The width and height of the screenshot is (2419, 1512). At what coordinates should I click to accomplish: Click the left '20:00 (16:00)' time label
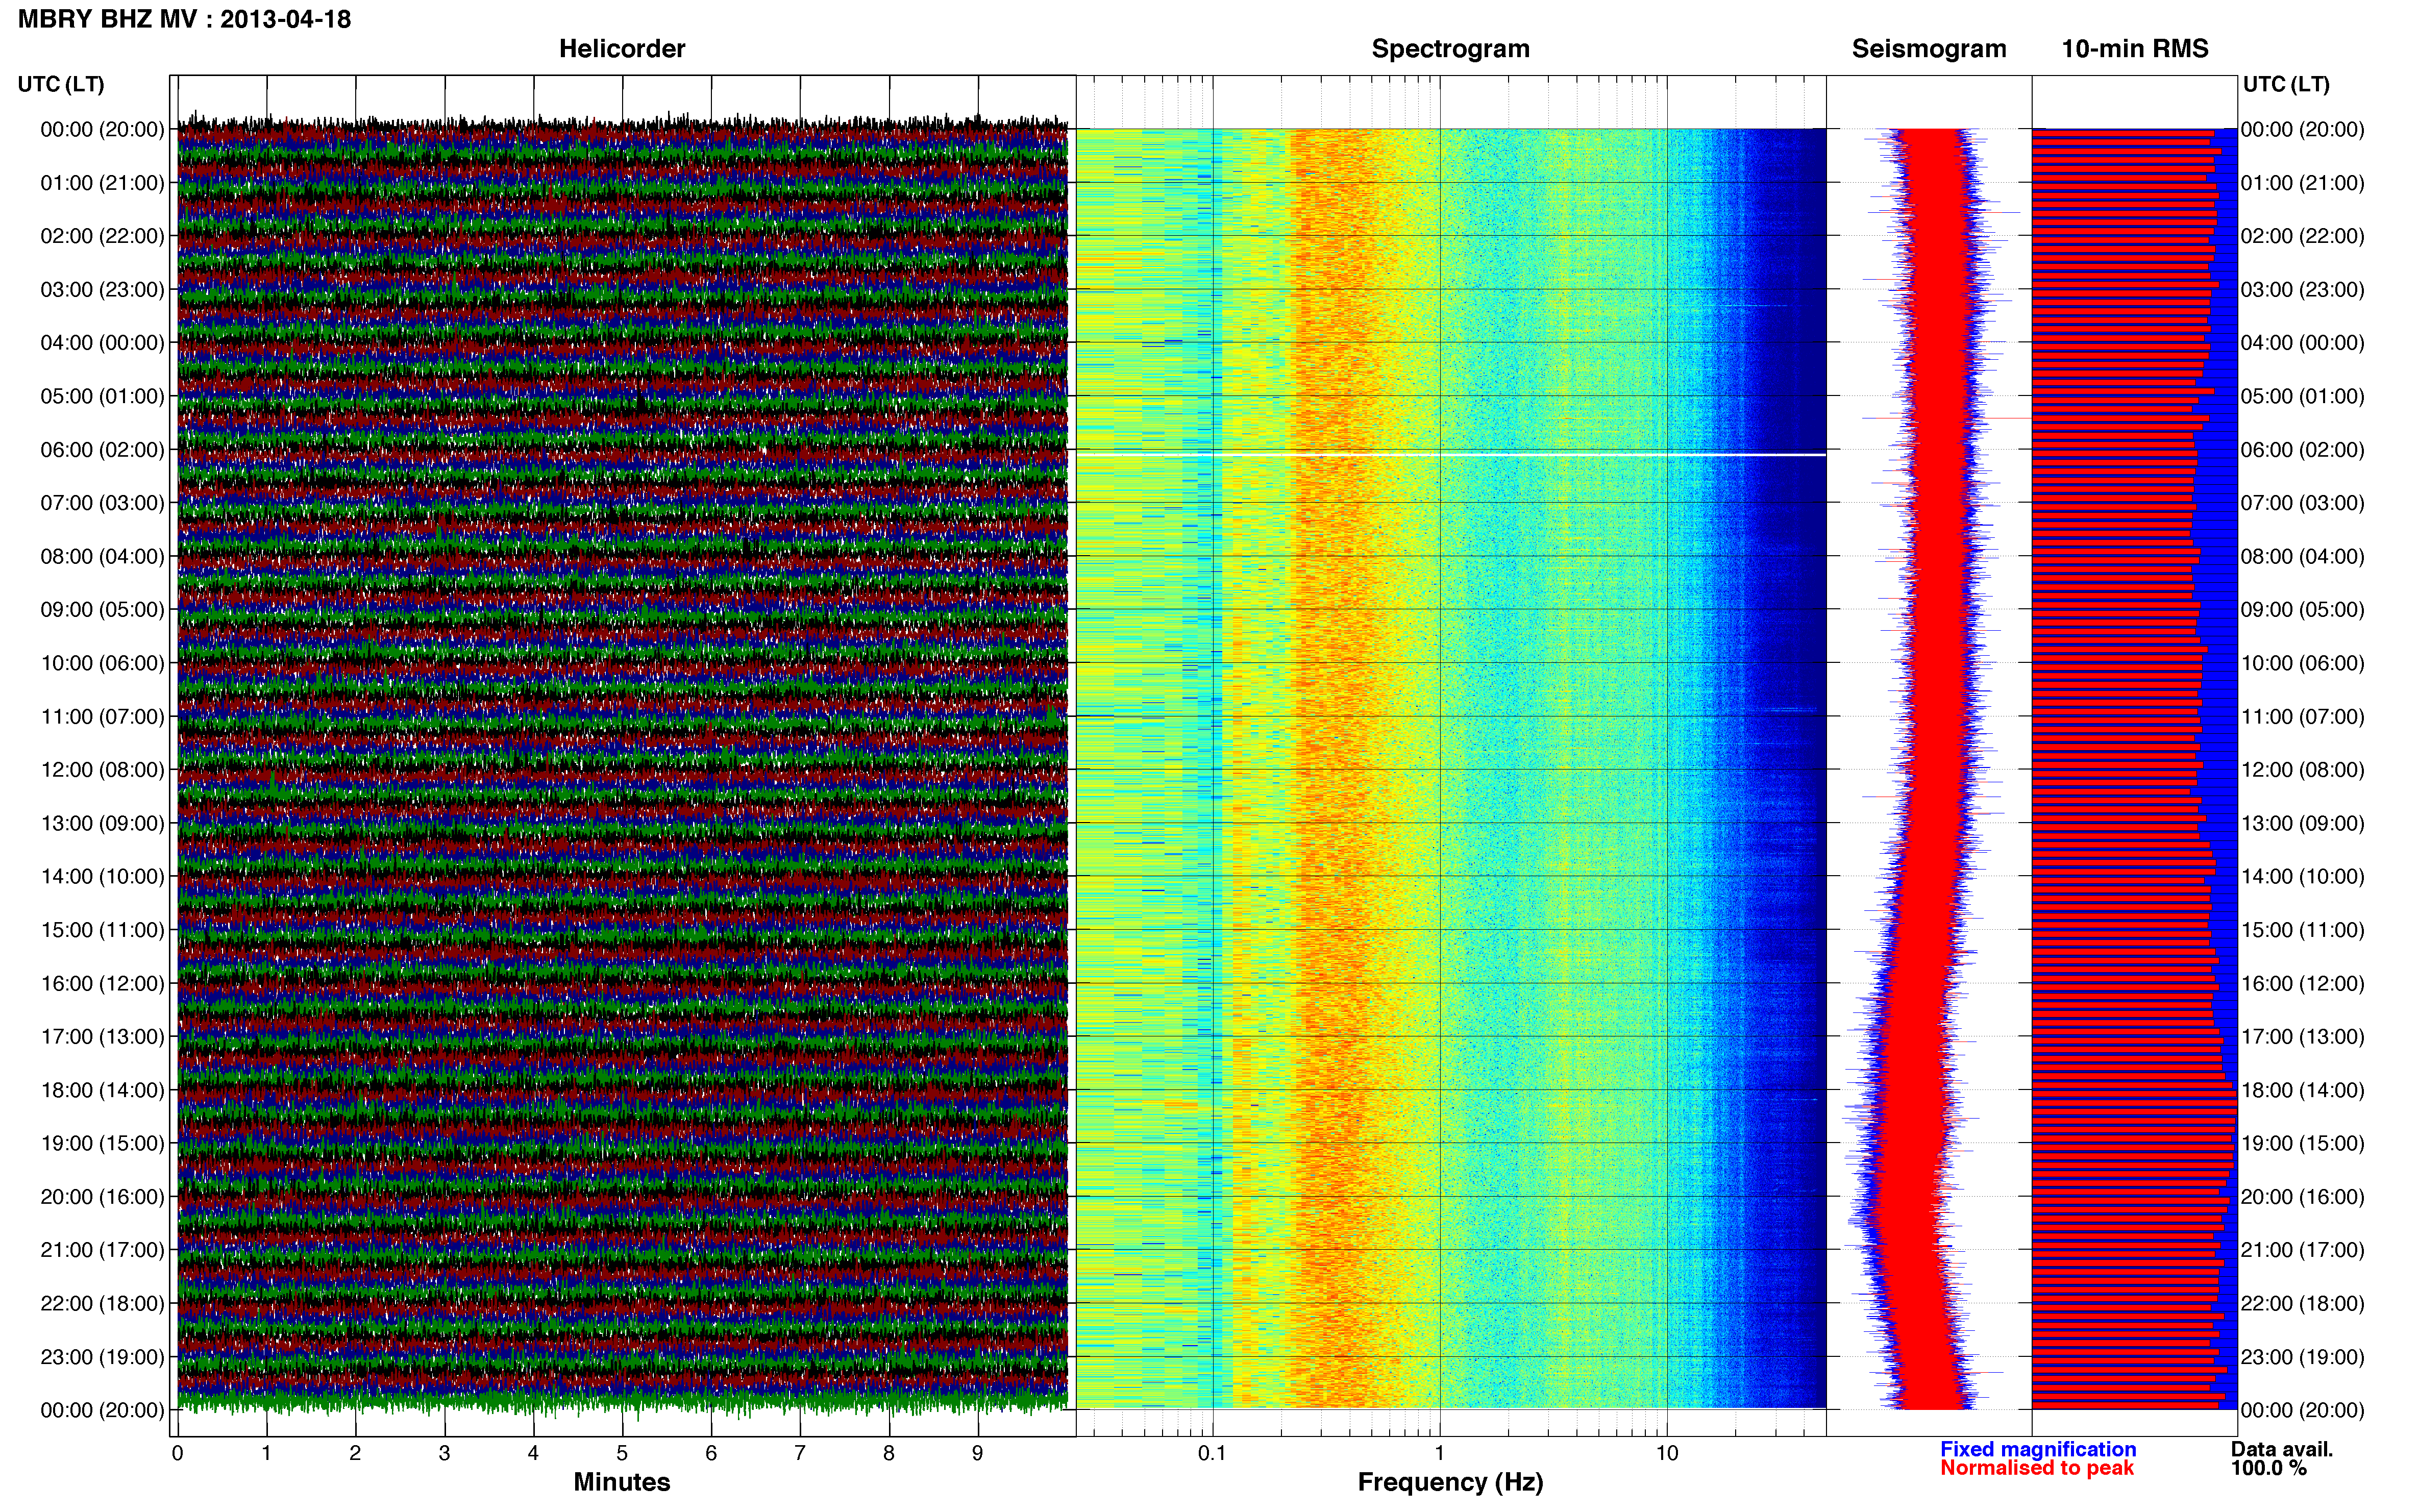coord(102,1197)
